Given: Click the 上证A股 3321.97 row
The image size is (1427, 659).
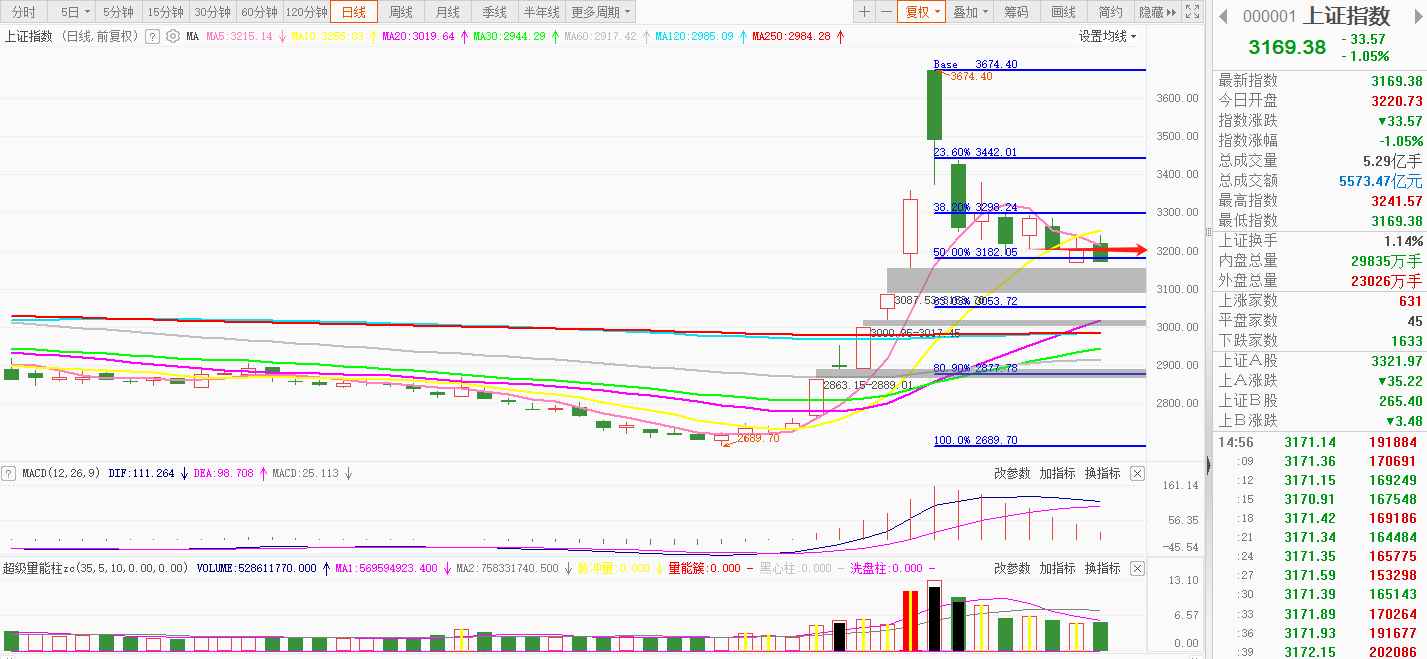Looking at the screenshot, I should [1320, 361].
